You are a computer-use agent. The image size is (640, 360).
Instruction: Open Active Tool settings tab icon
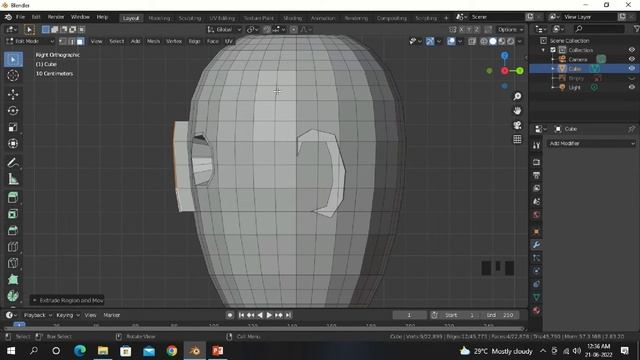536,145
